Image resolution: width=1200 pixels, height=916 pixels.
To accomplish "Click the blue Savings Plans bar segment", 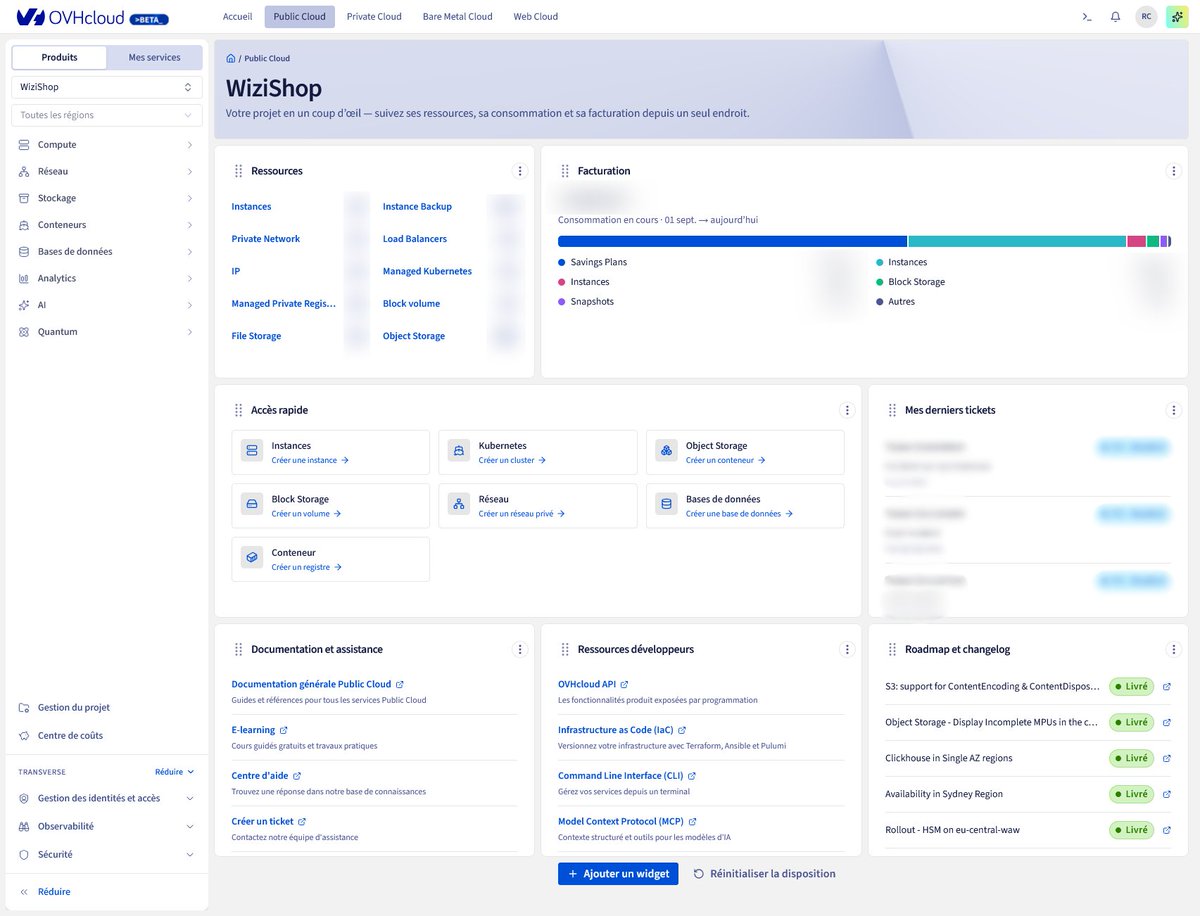I will tap(732, 241).
